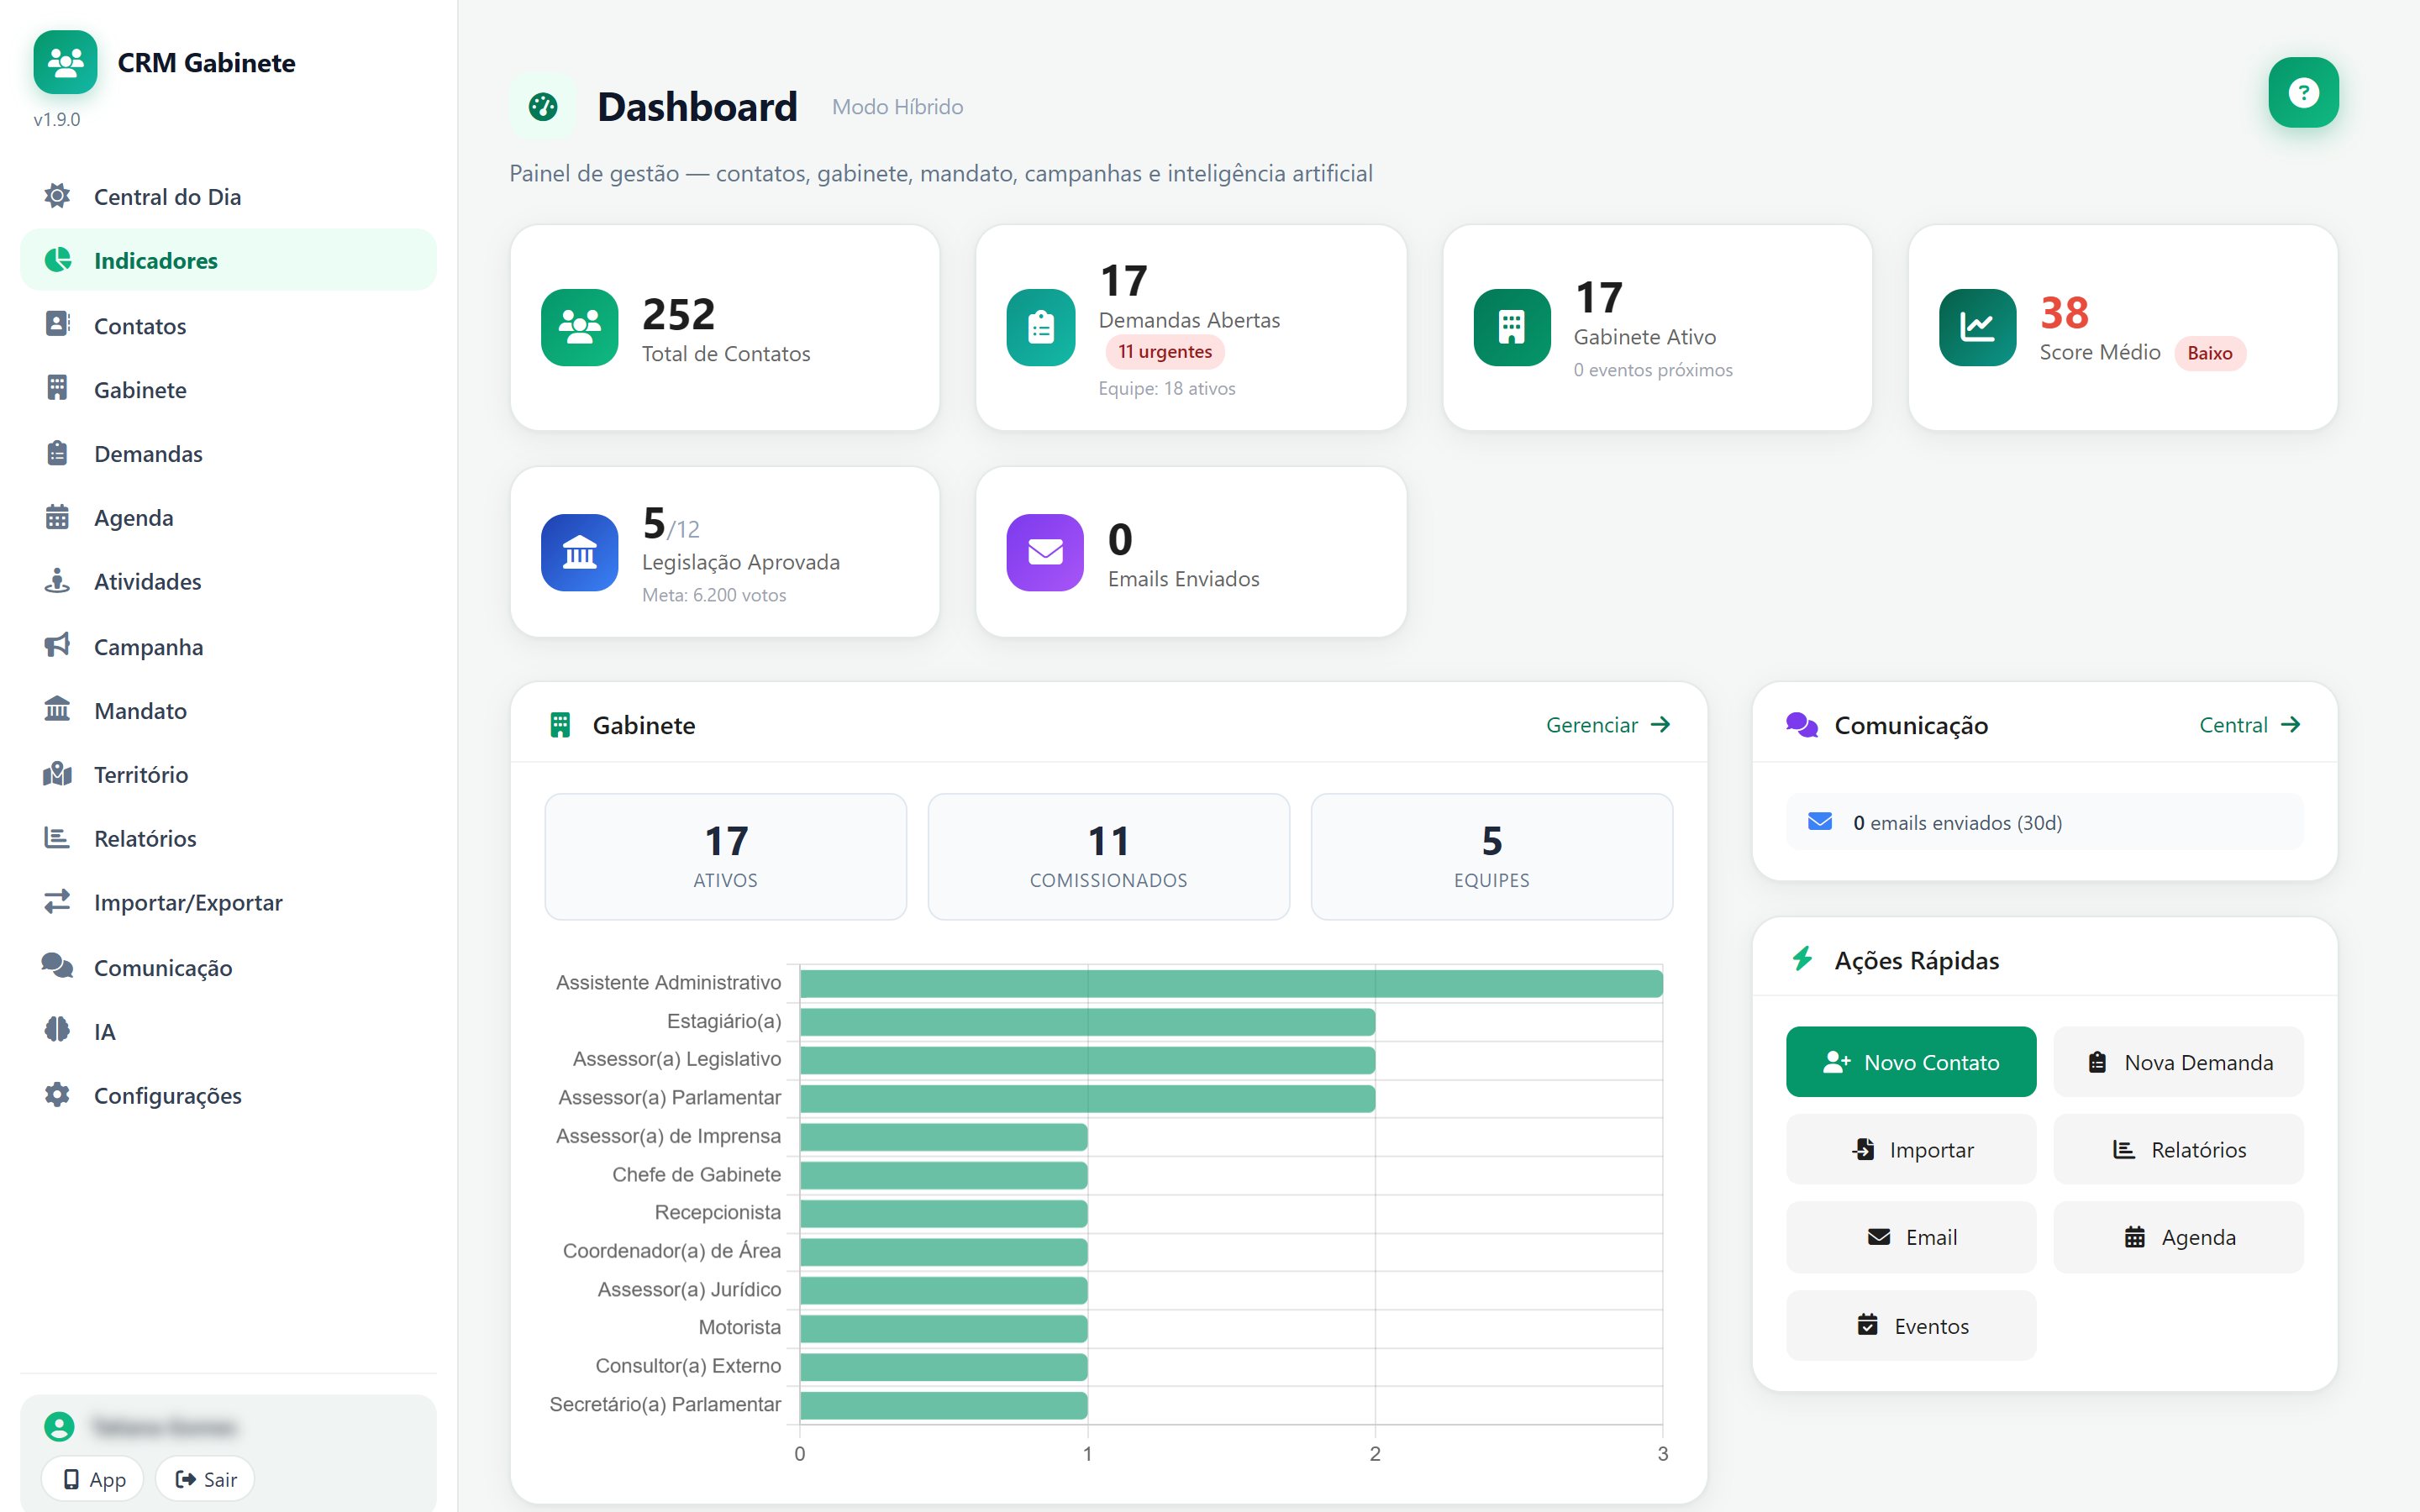Click the Comunicação panel chat bubbles icon
Image resolution: width=2420 pixels, height=1512 pixels.
(1802, 725)
